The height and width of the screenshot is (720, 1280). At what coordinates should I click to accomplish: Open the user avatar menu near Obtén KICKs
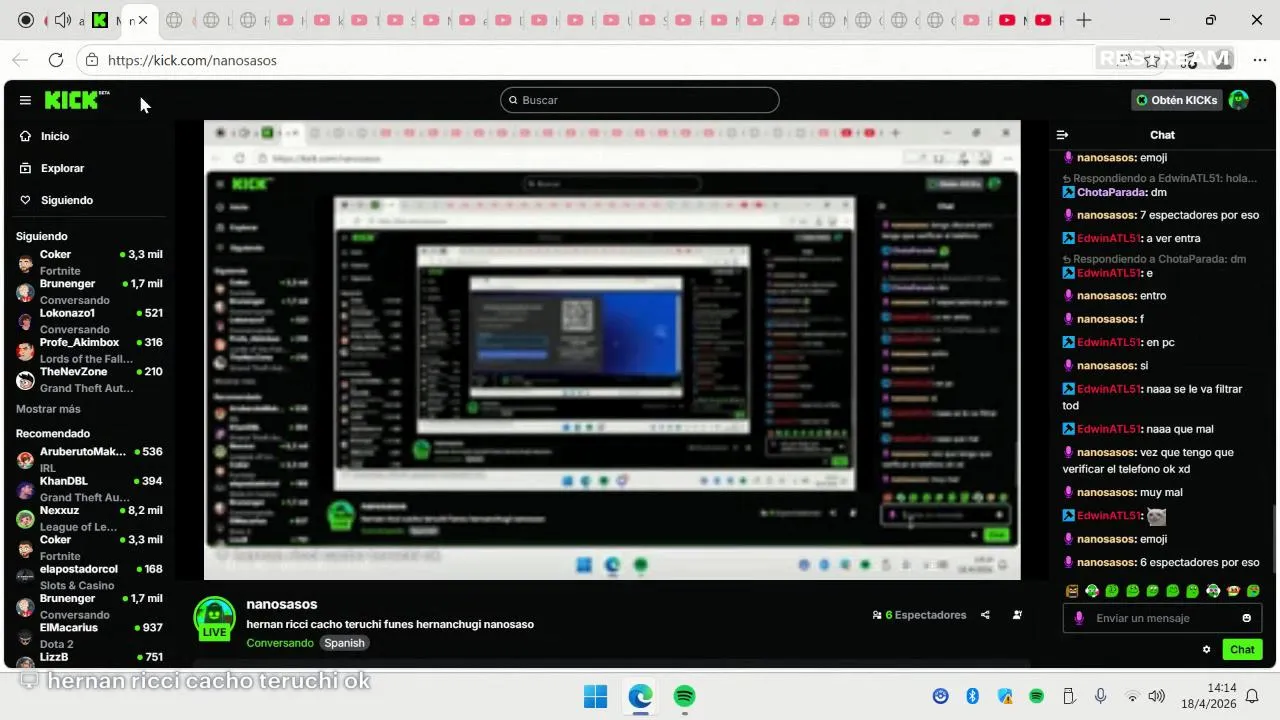coord(1239,100)
